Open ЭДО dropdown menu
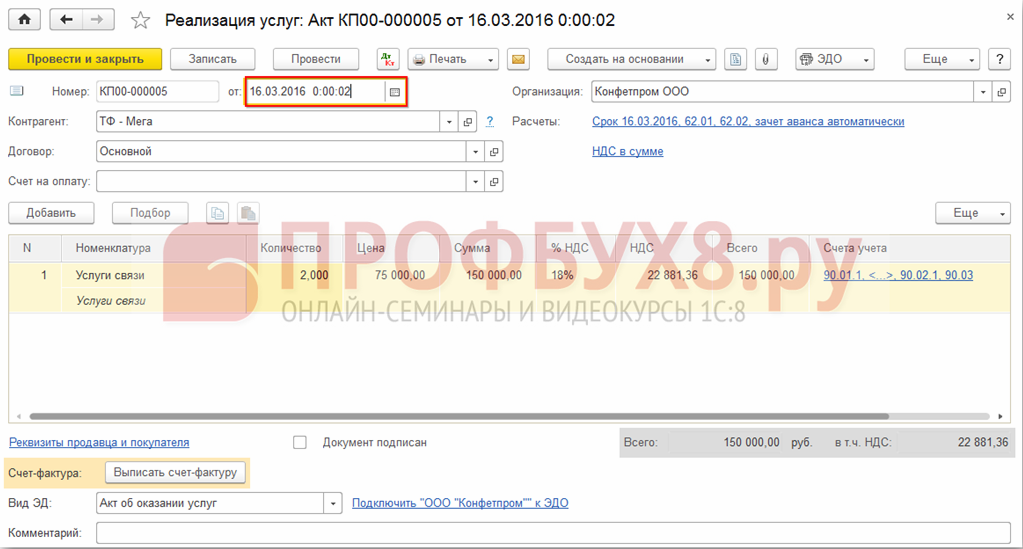The height and width of the screenshot is (549, 1023). coord(834,59)
